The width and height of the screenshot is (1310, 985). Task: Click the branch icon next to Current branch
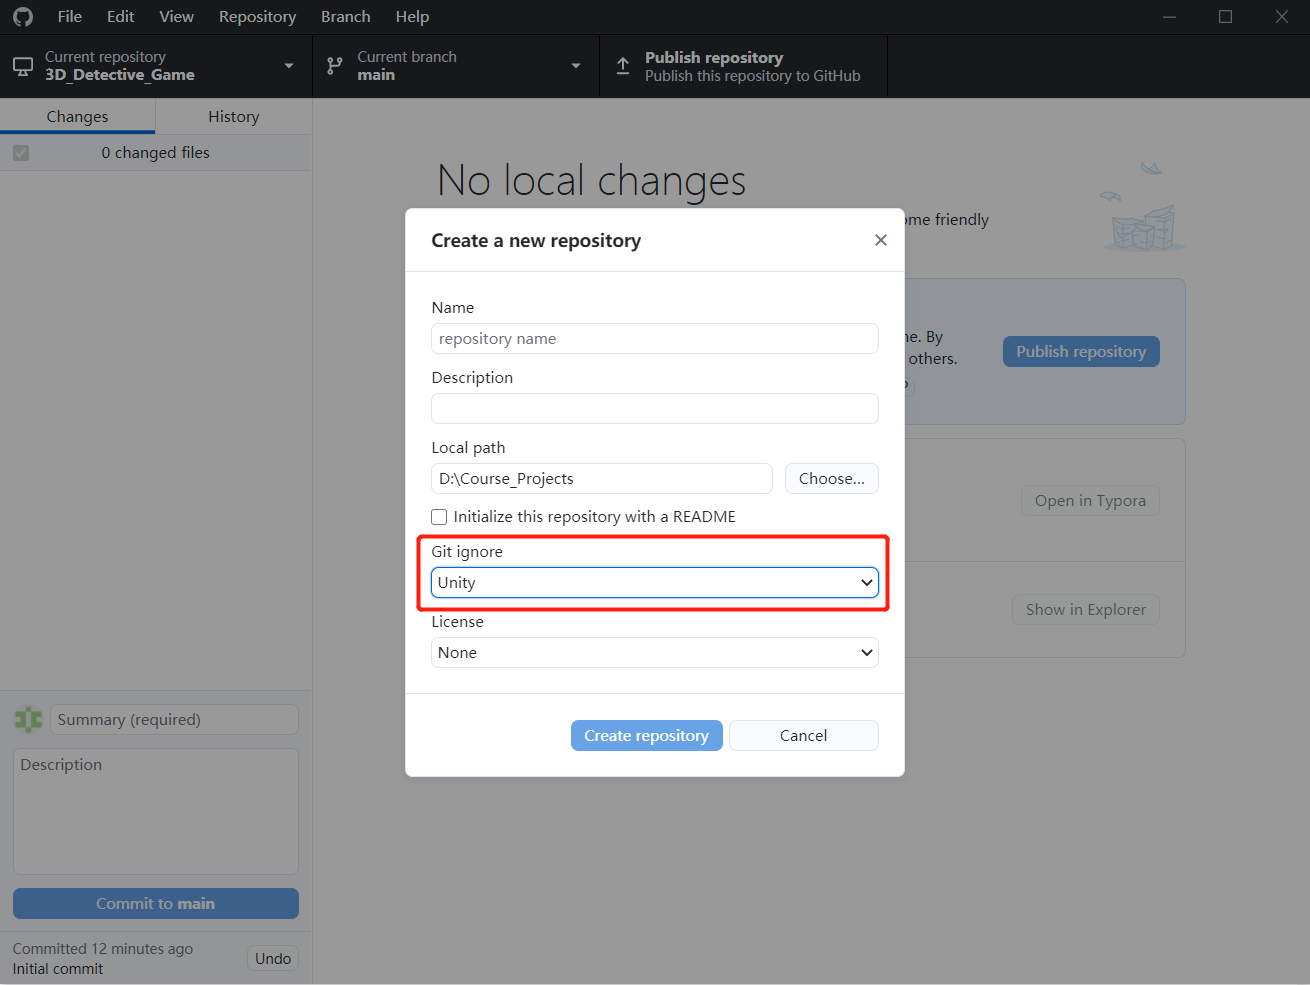(333, 66)
